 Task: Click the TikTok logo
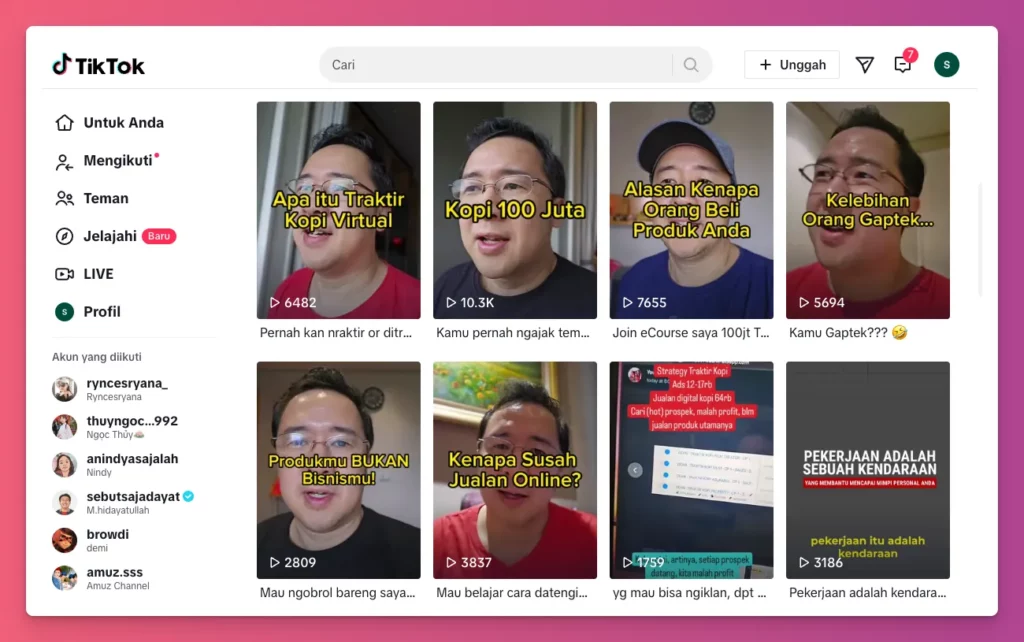(99, 64)
